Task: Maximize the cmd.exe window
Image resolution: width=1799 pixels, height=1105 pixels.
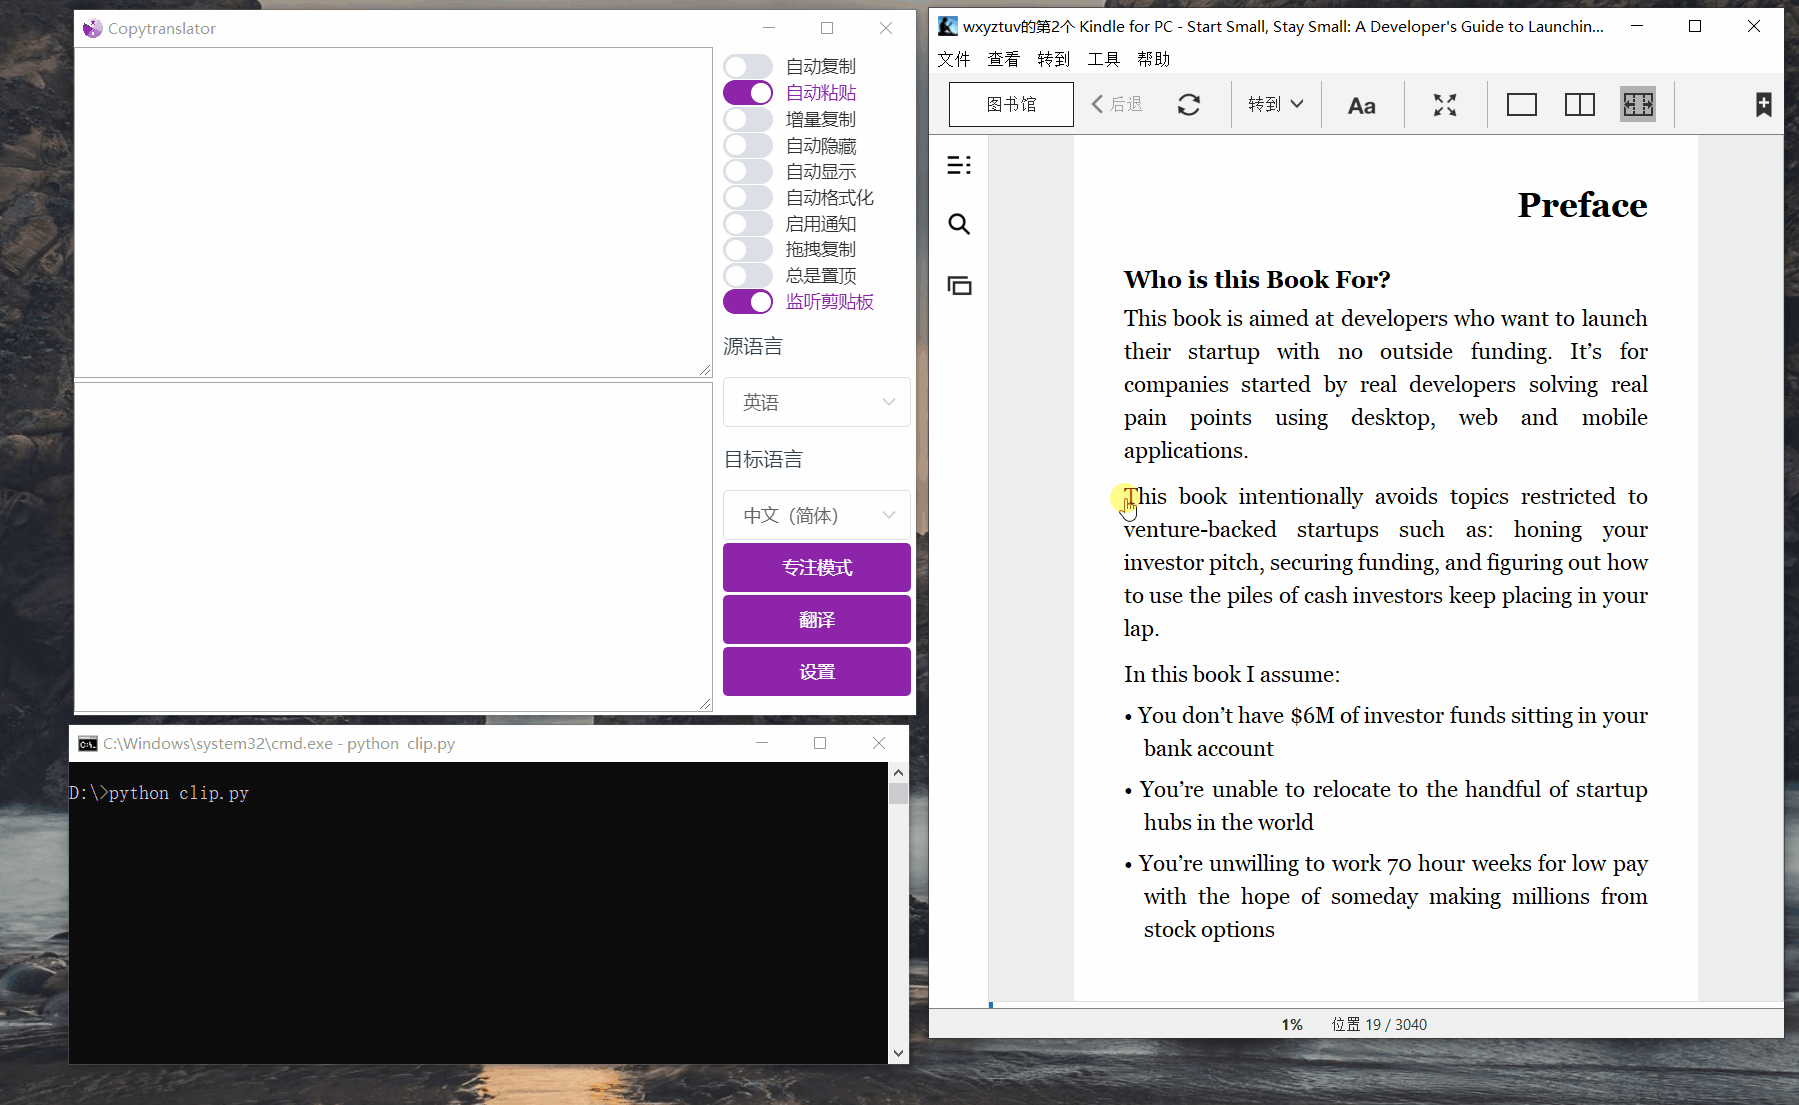Action: coord(820,743)
